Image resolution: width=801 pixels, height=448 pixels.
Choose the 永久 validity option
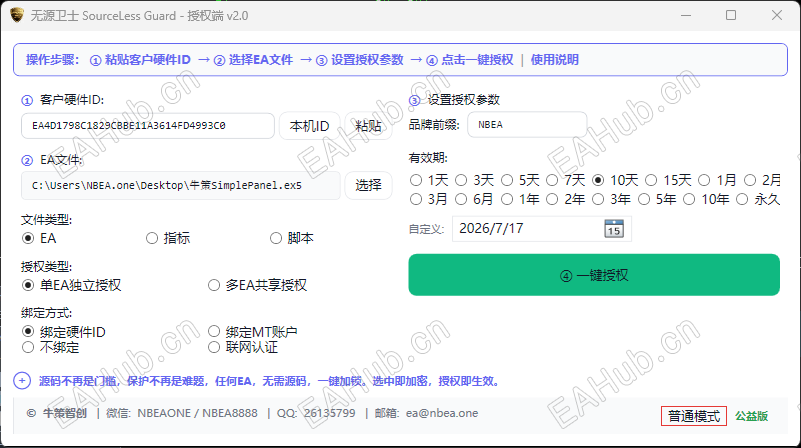pyautogui.click(x=742, y=199)
